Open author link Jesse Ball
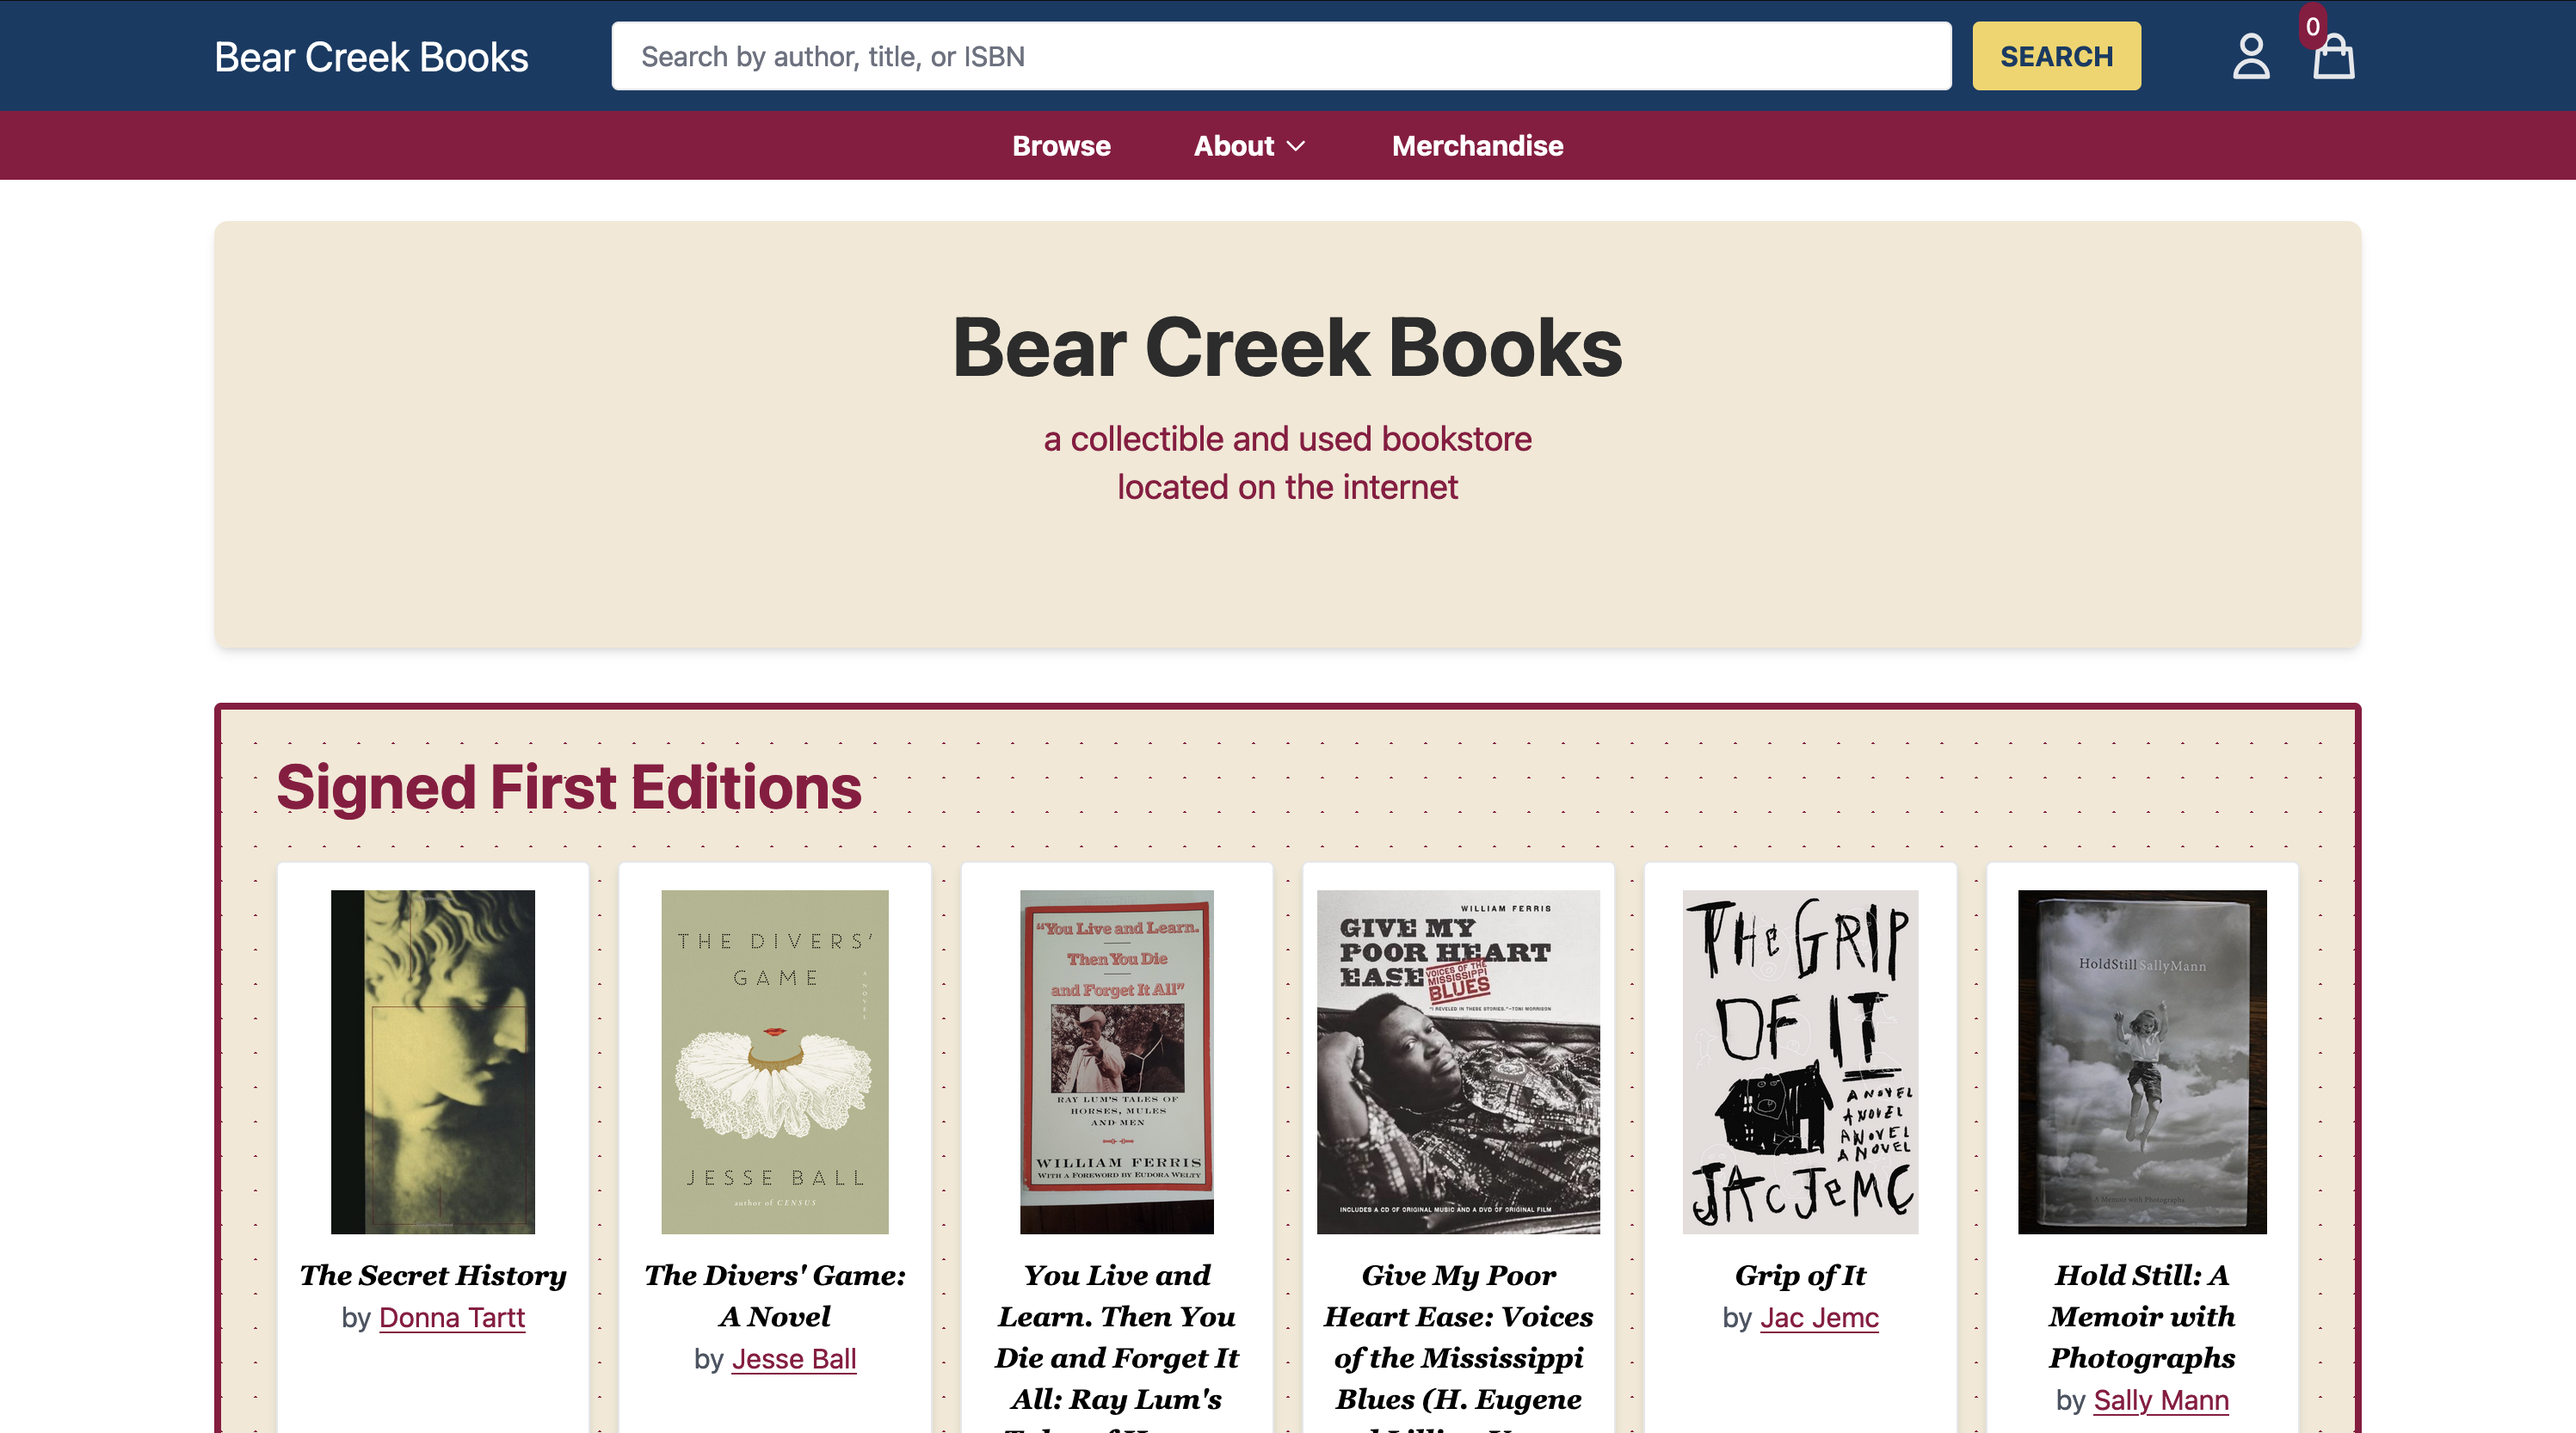Viewport: 2576px width, 1433px height. click(794, 1358)
